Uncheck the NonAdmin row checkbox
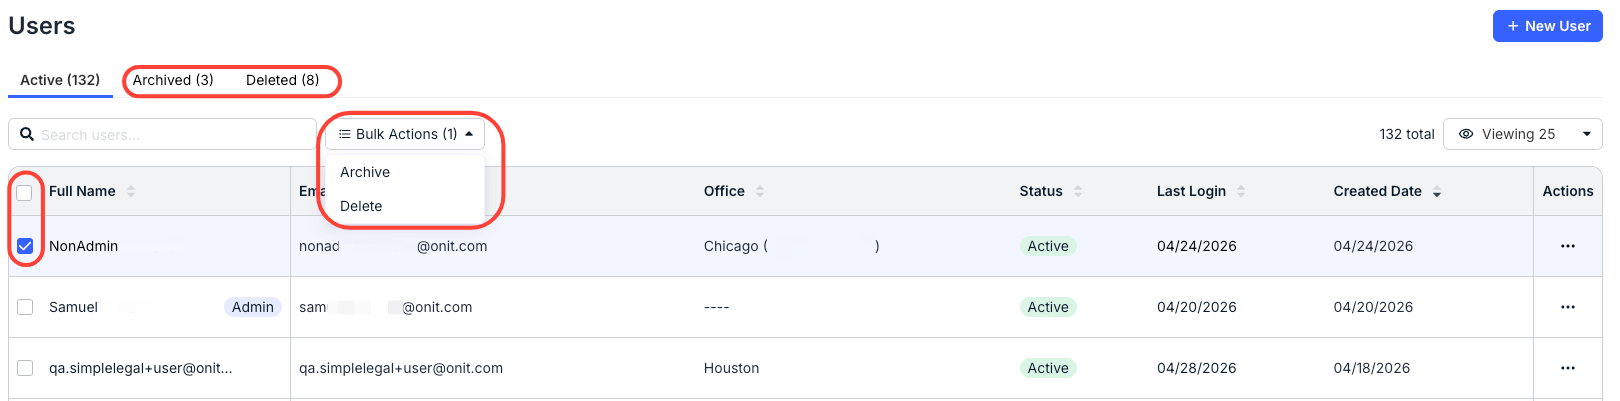1620x401 pixels. 25,246
